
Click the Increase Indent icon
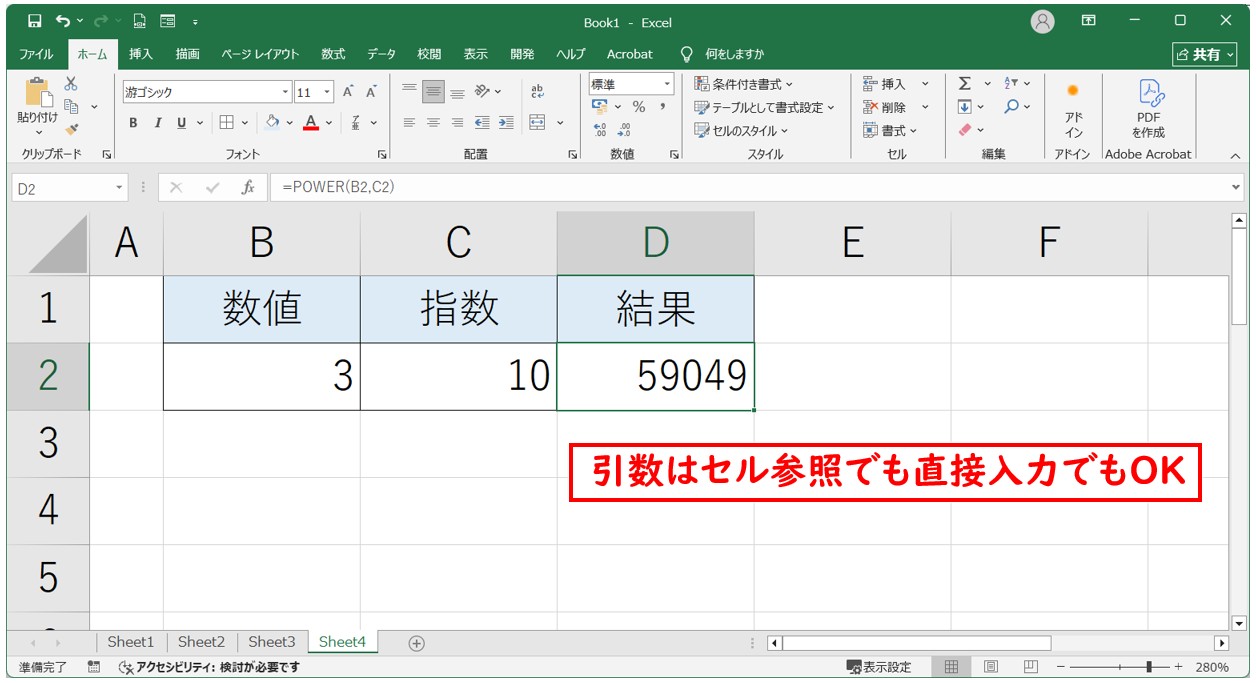click(506, 123)
